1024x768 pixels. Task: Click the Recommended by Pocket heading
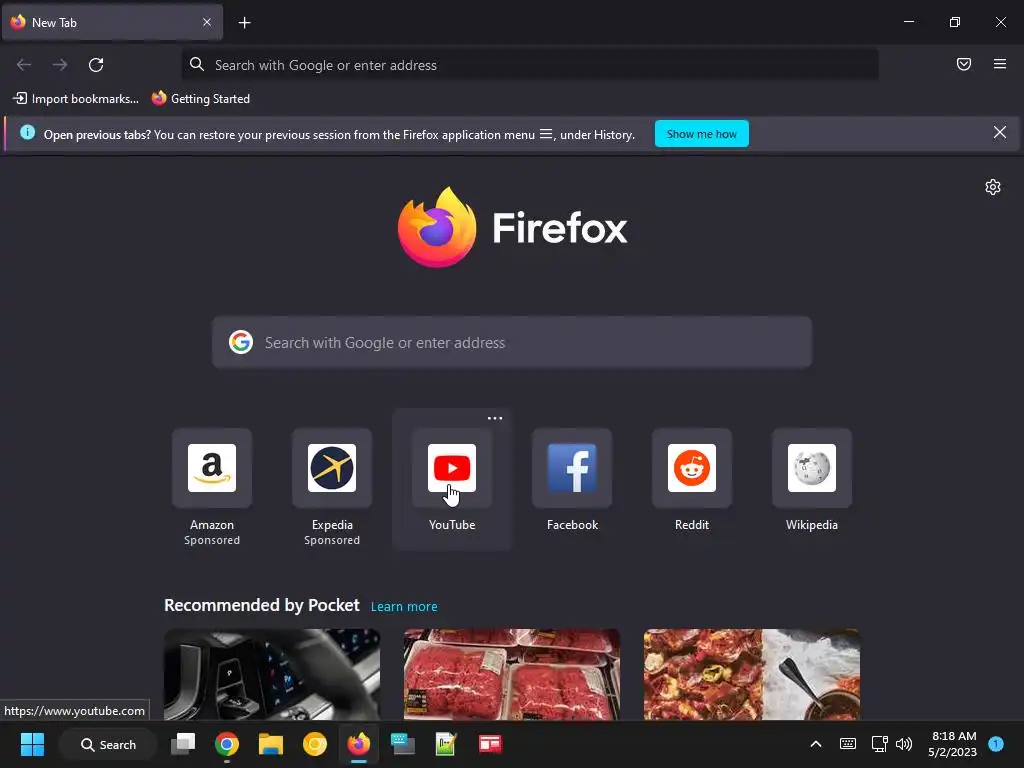tap(262, 605)
